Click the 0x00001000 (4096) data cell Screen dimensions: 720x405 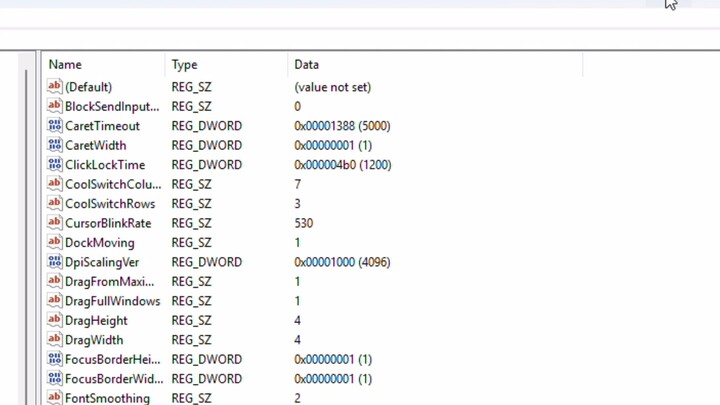(342, 262)
